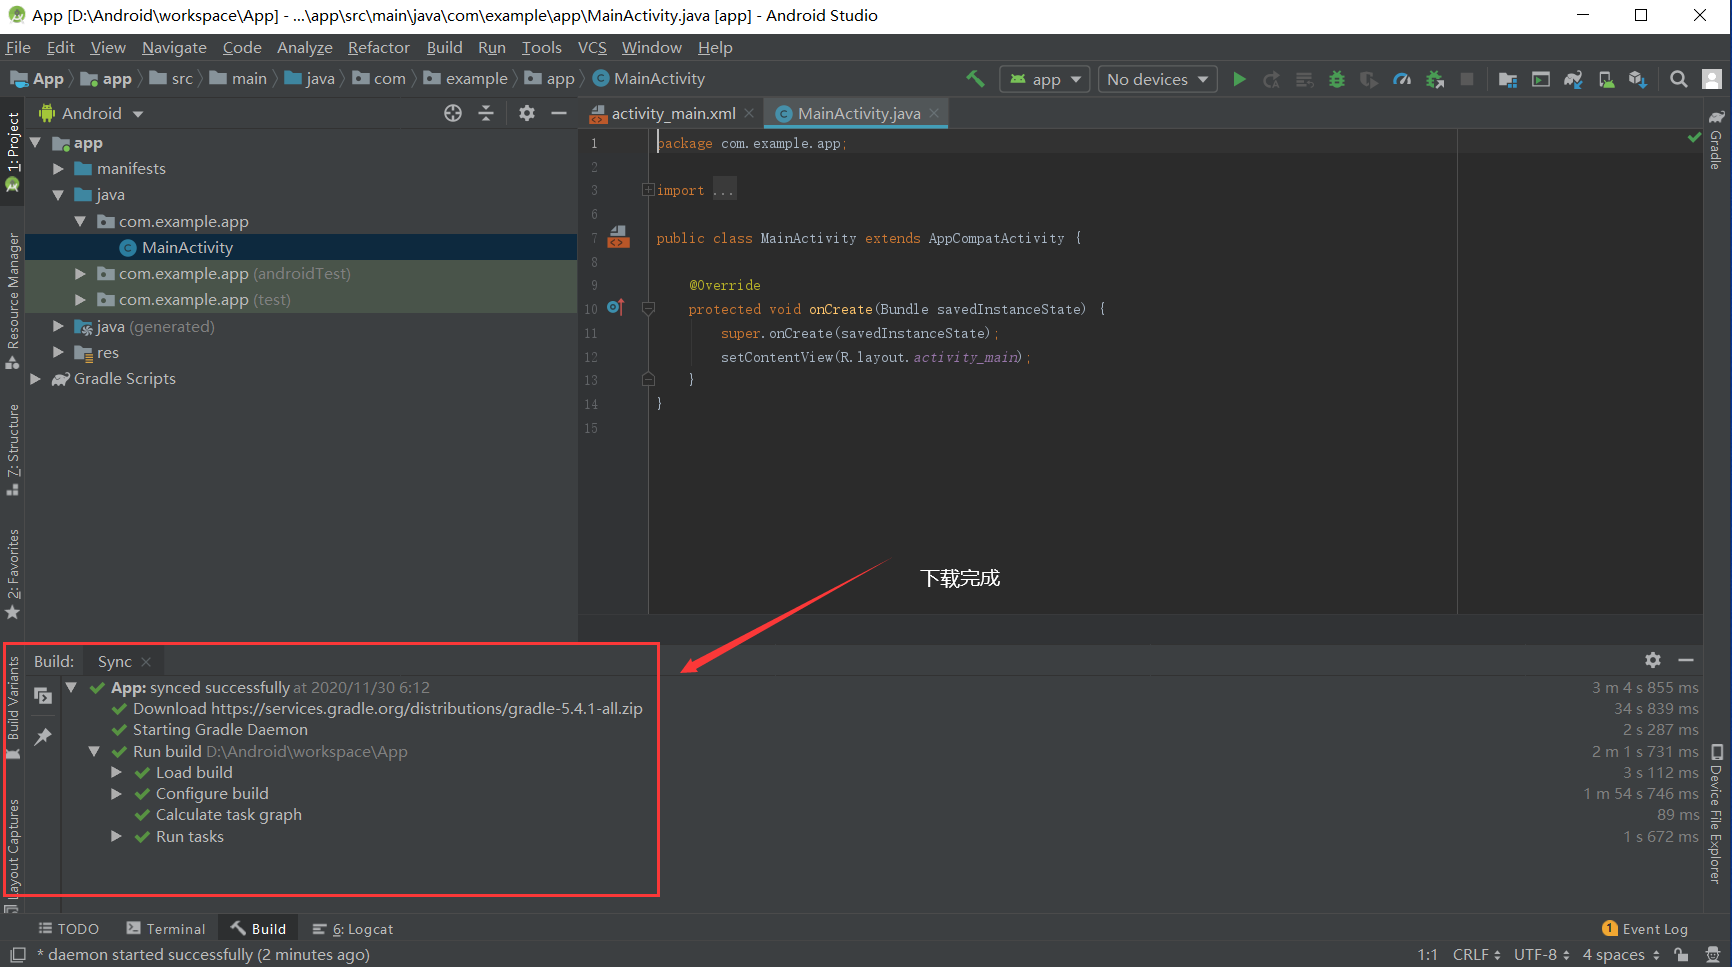Open the Build menu
This screenshot has width=1732, height=967.
coord(444,47)
